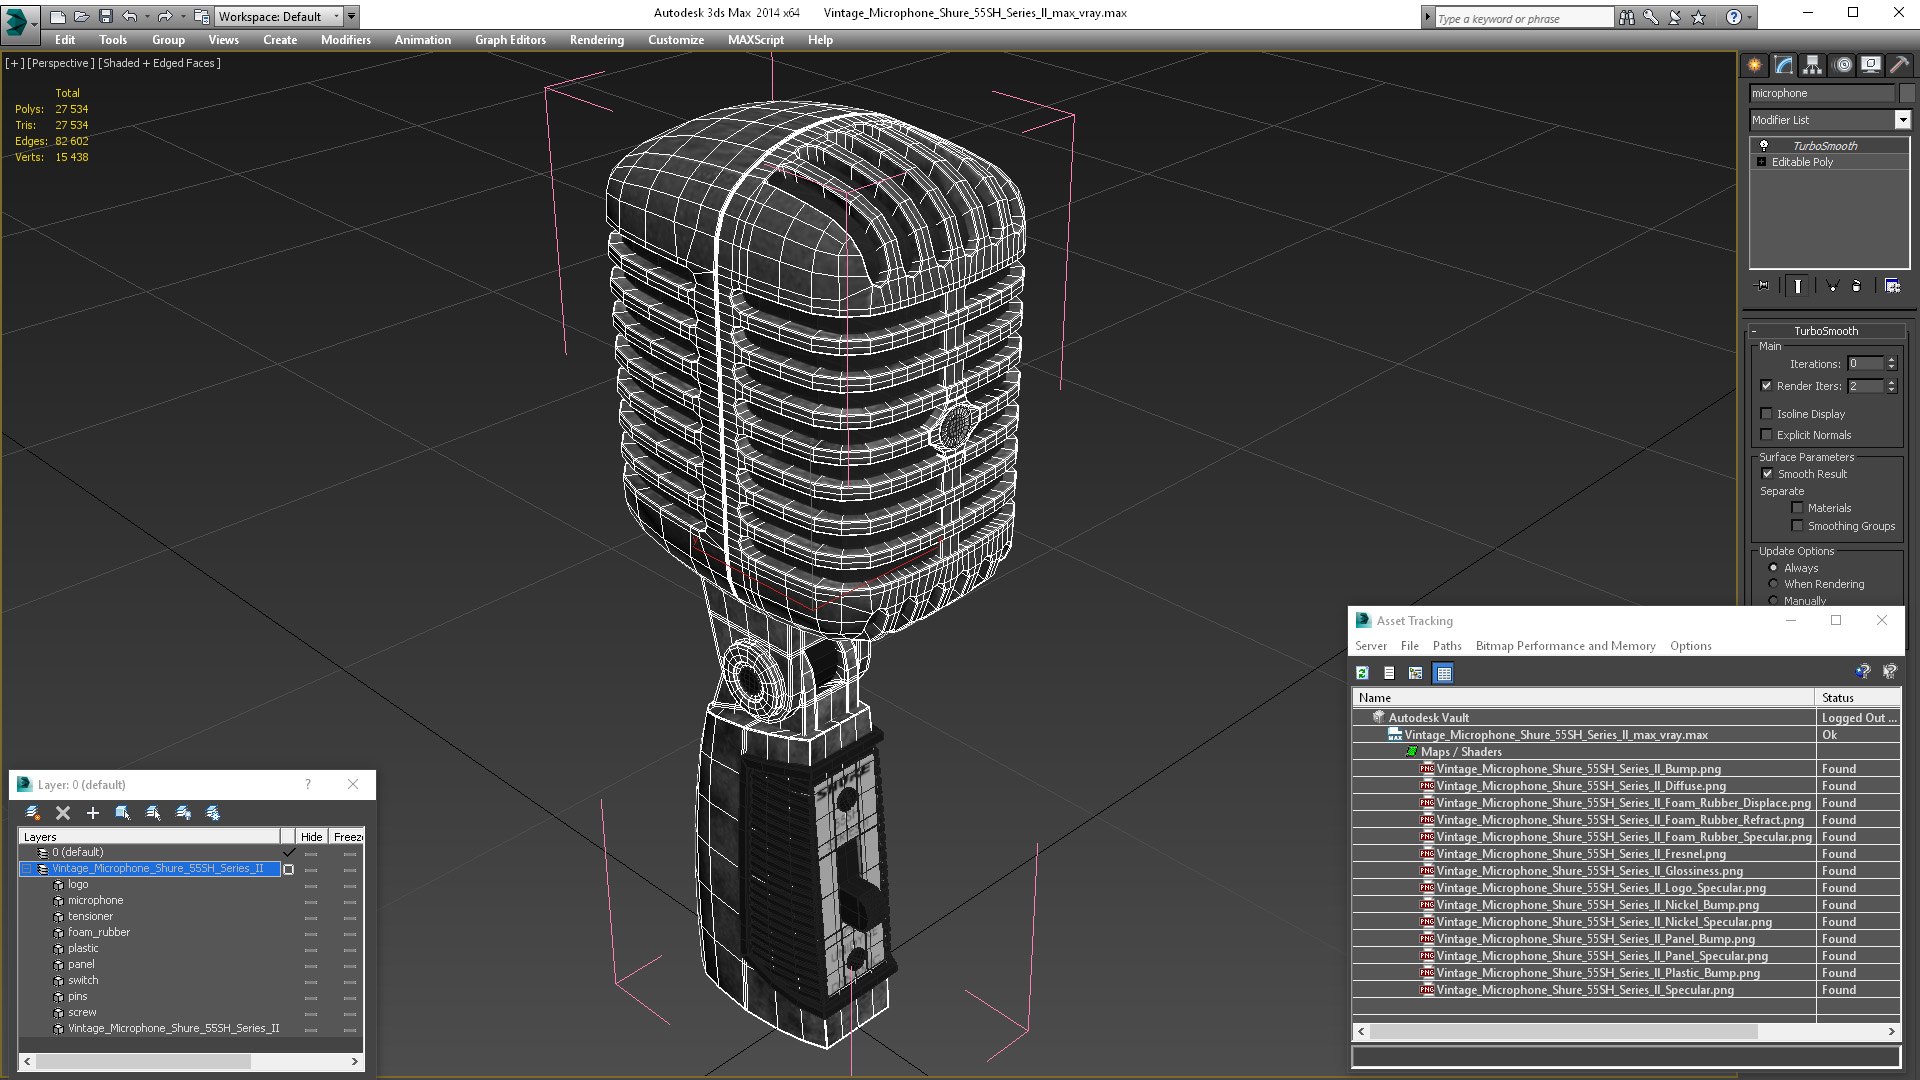This screenshot has height=1080, width=1920.
Task: Expand the Editable Poly stack entry
Action: coord(1762,162)
